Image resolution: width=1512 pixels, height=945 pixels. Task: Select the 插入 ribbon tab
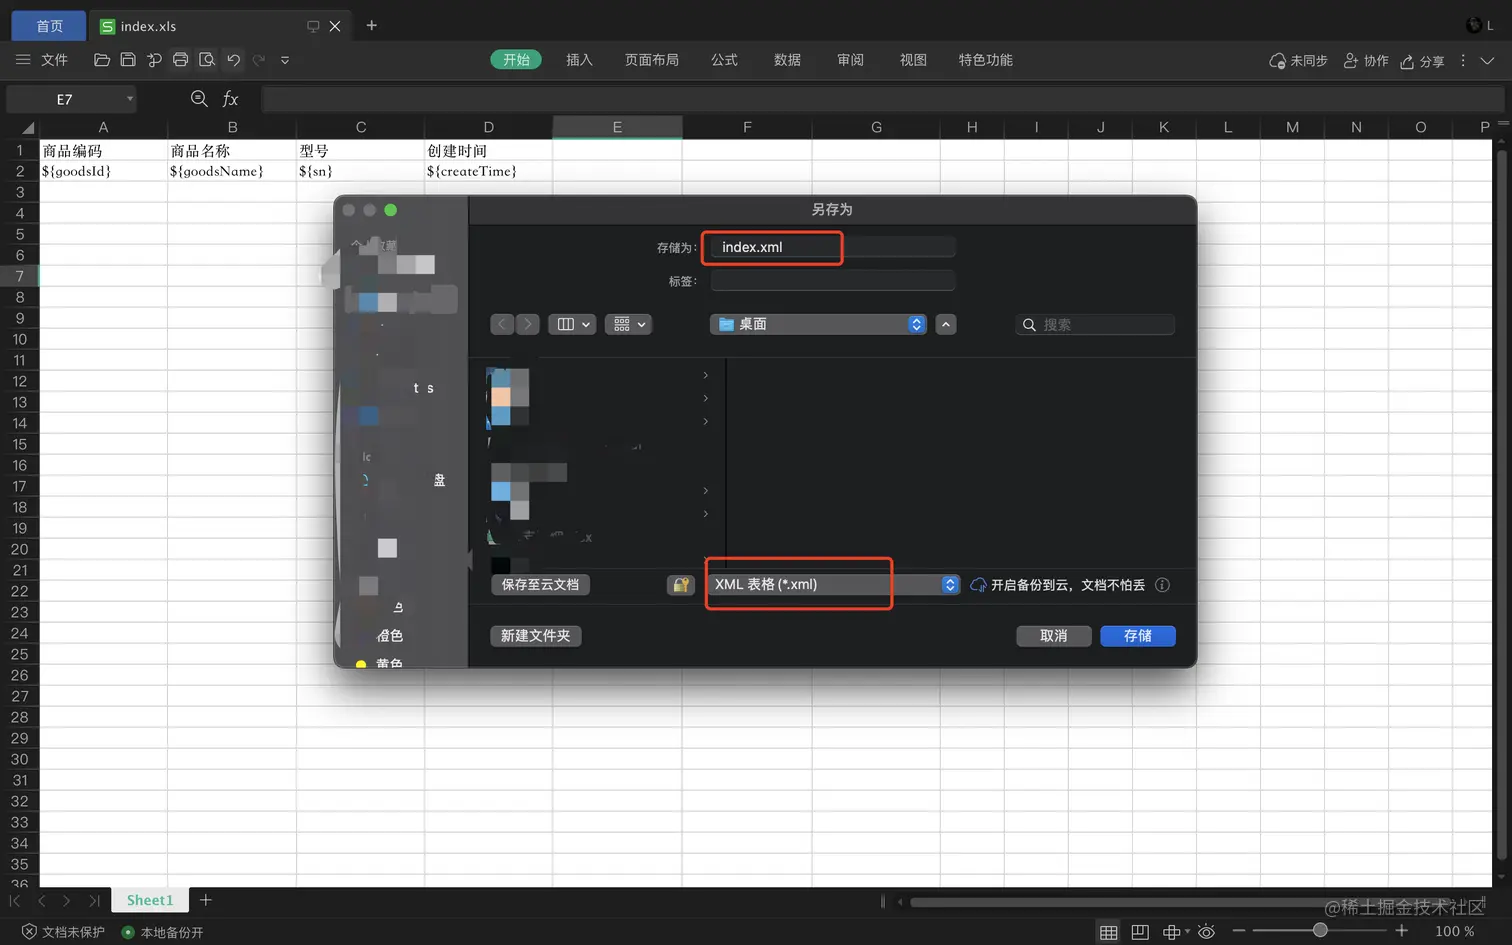point(579,60)
